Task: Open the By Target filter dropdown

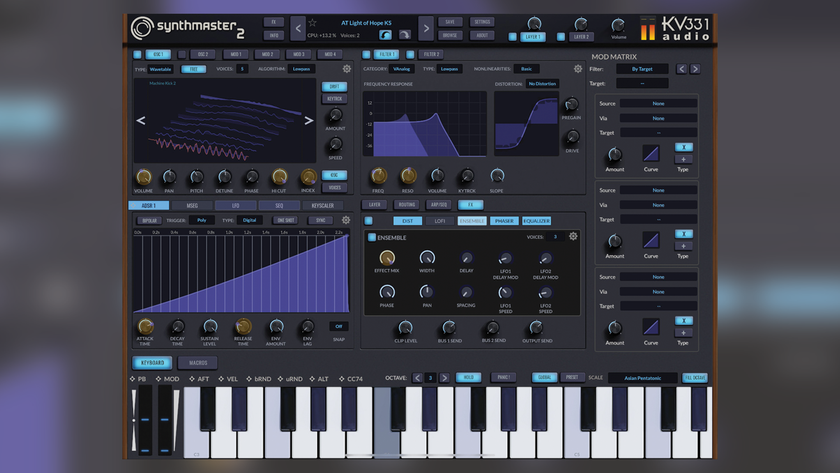Action: point(642,69)
